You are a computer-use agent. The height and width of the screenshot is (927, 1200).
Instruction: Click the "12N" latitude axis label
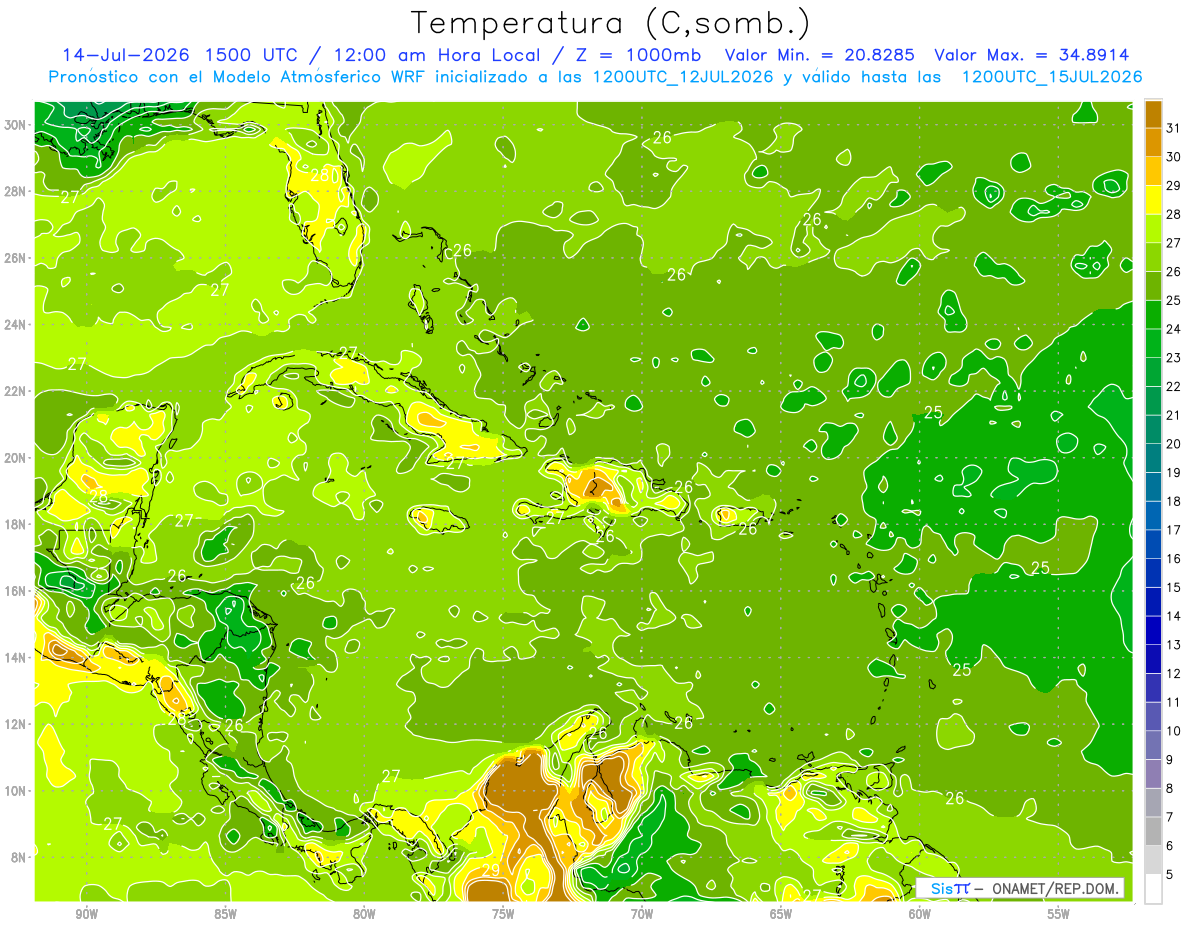[17, 724]
